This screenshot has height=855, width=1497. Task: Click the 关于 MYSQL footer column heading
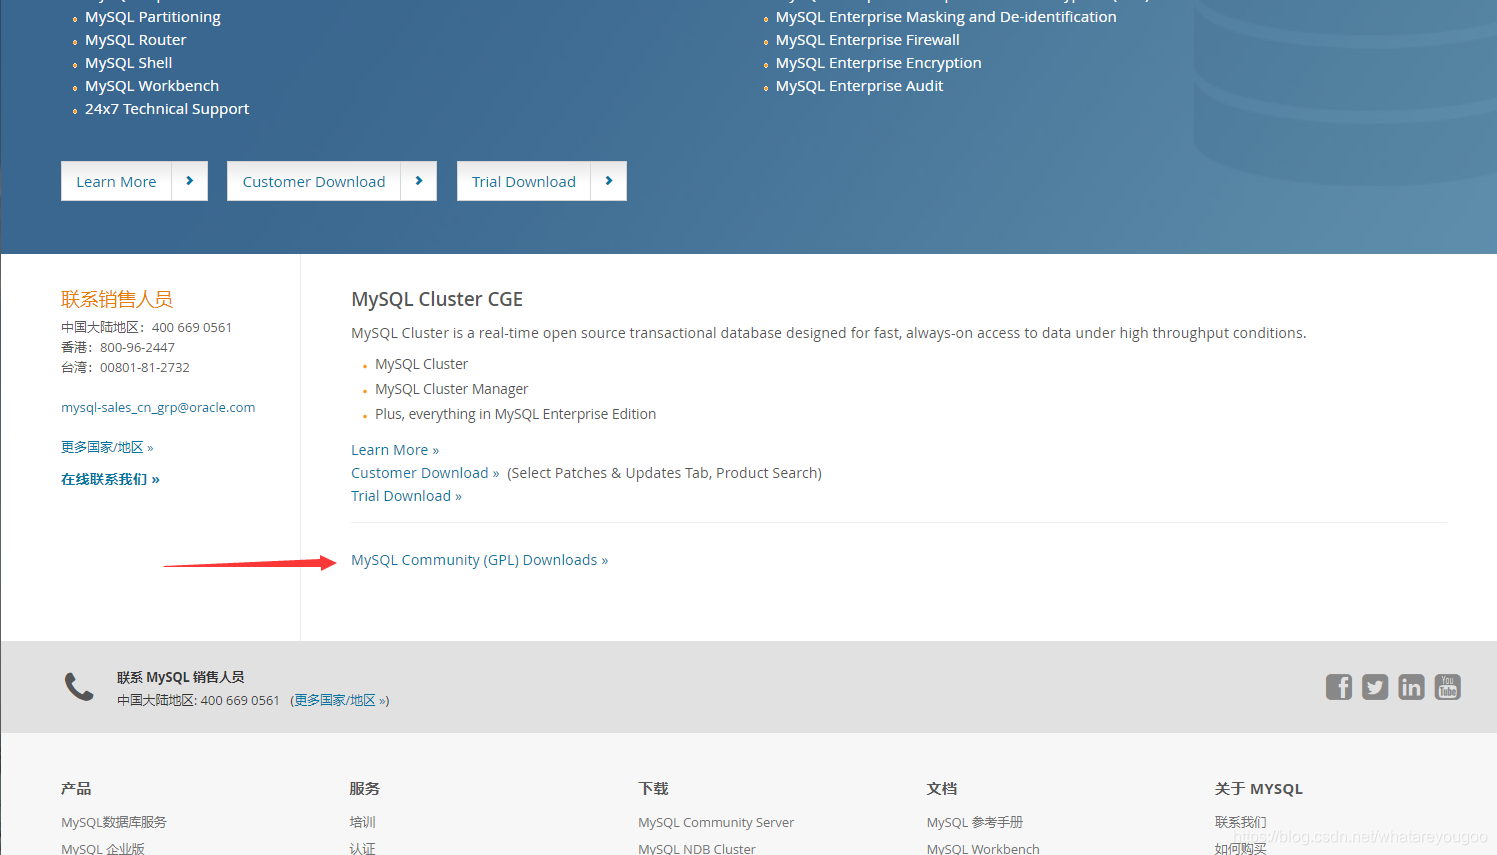pos(1259,789)
